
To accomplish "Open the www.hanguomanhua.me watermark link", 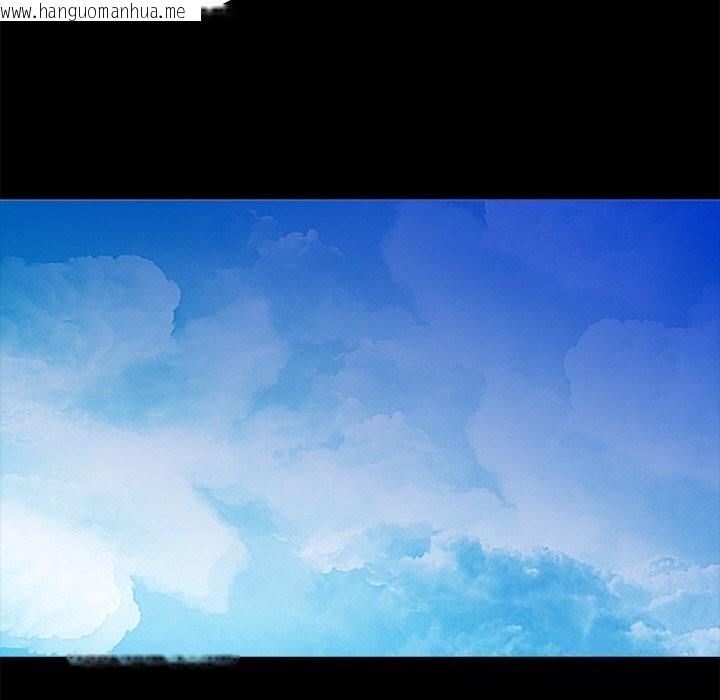I will point(94,11).
